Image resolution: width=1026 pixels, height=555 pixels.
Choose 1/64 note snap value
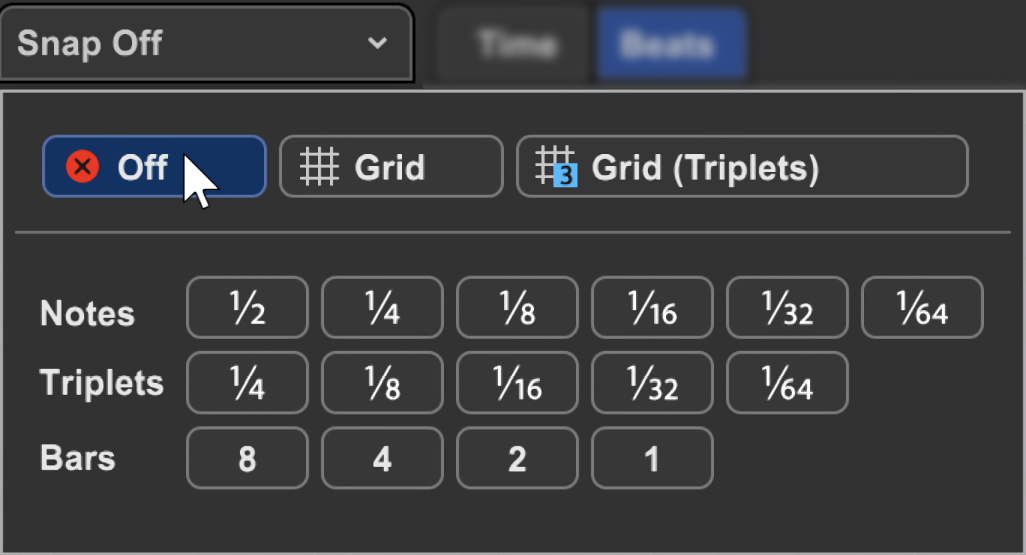(x=923, y=308)
